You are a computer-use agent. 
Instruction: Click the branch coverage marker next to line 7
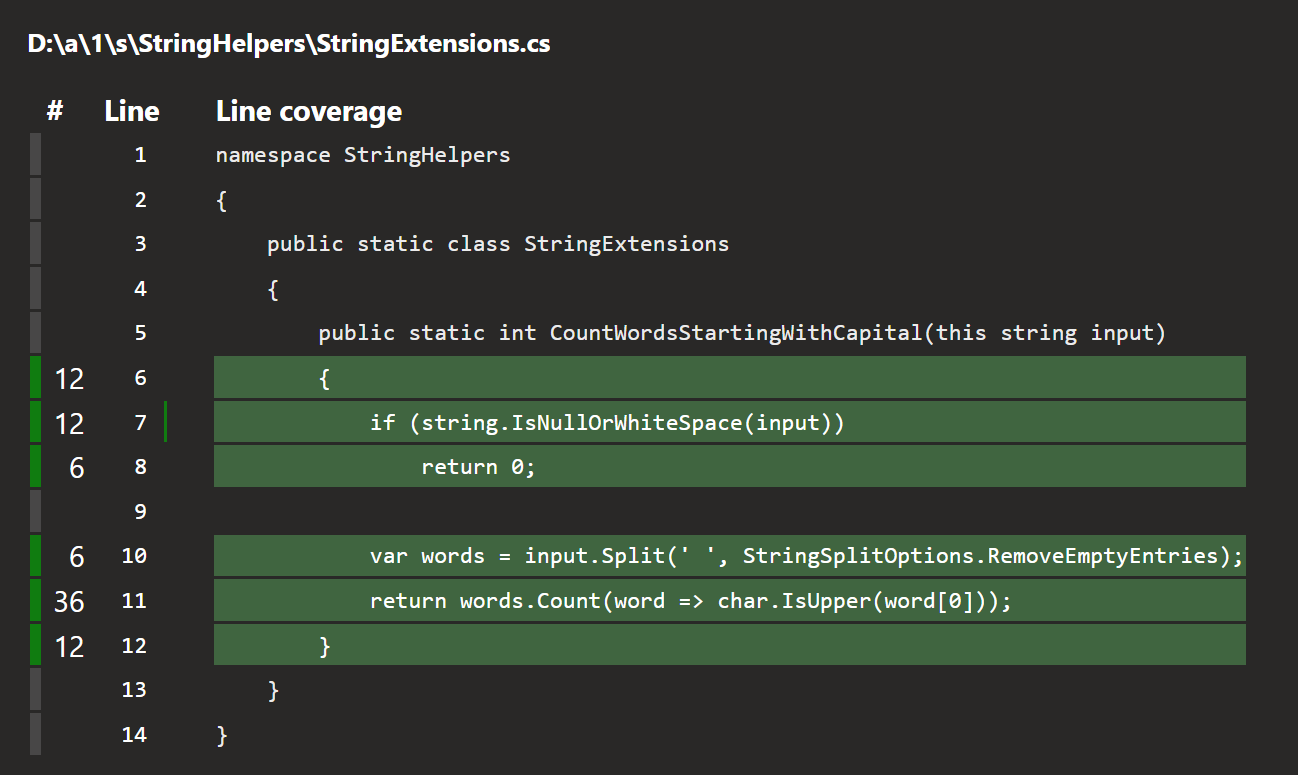pos(165,422)
